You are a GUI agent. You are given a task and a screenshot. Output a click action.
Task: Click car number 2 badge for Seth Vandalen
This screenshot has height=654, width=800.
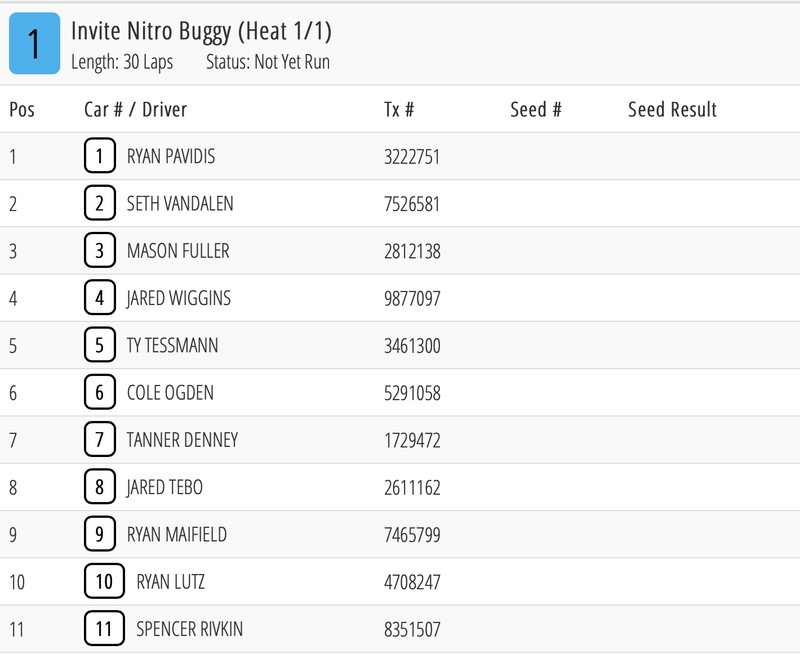click(x=99, y=203)
